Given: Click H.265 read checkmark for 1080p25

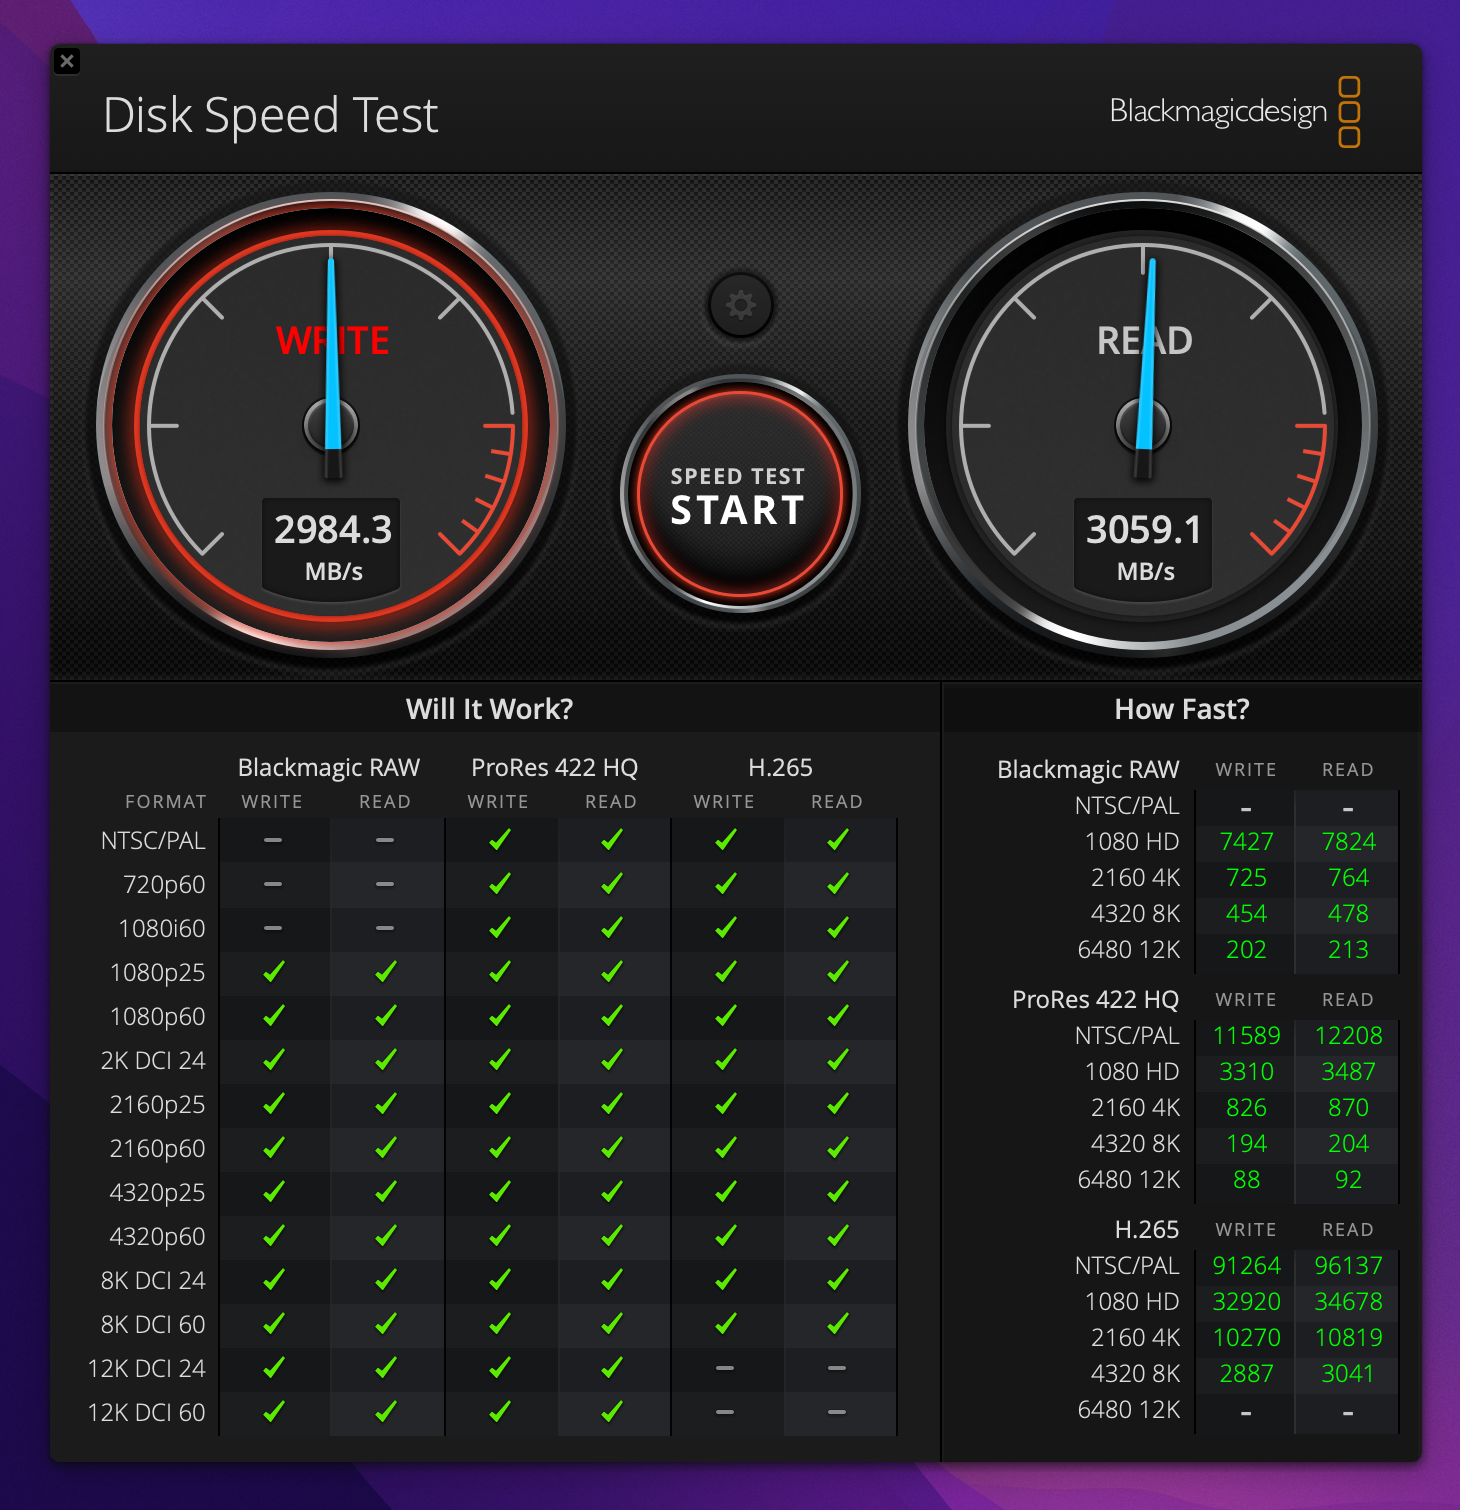Looking at the screenshot, I should (x=837, y=971).
